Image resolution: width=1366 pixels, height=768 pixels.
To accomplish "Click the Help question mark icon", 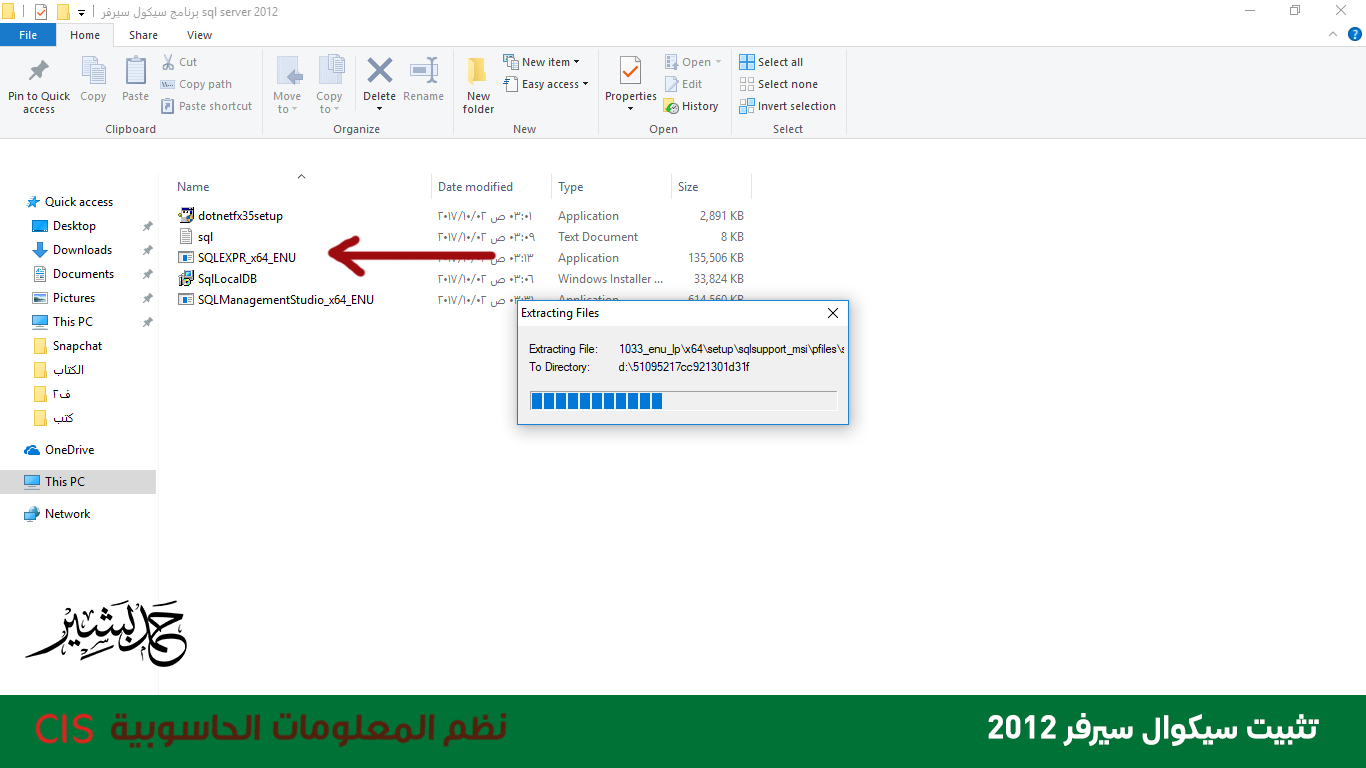I will point(1355,34).
